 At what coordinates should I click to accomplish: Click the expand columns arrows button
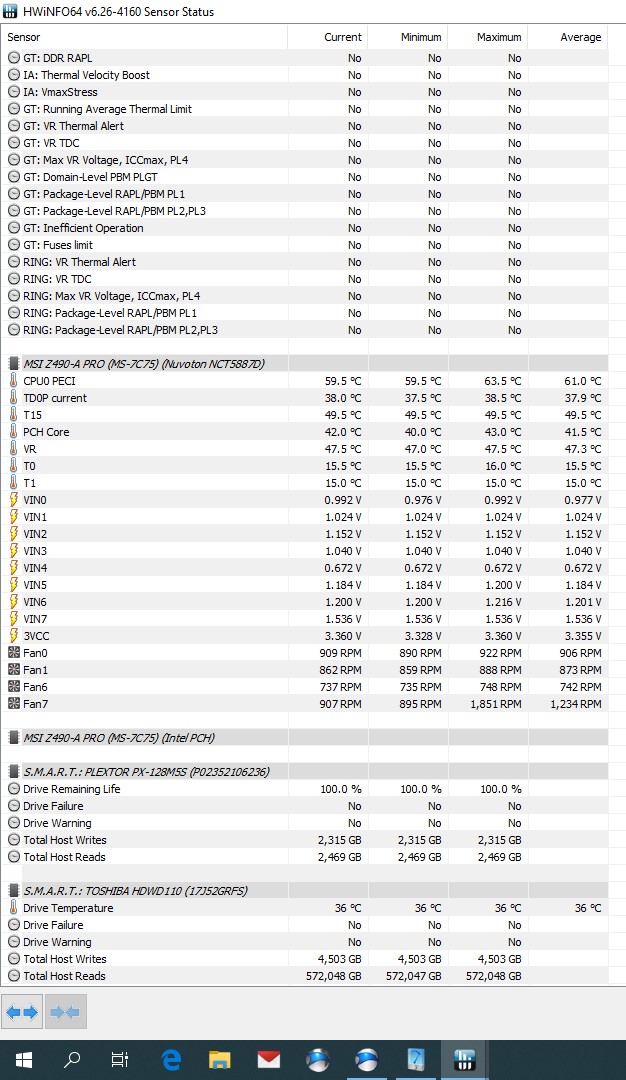(x=22, y=1012)
